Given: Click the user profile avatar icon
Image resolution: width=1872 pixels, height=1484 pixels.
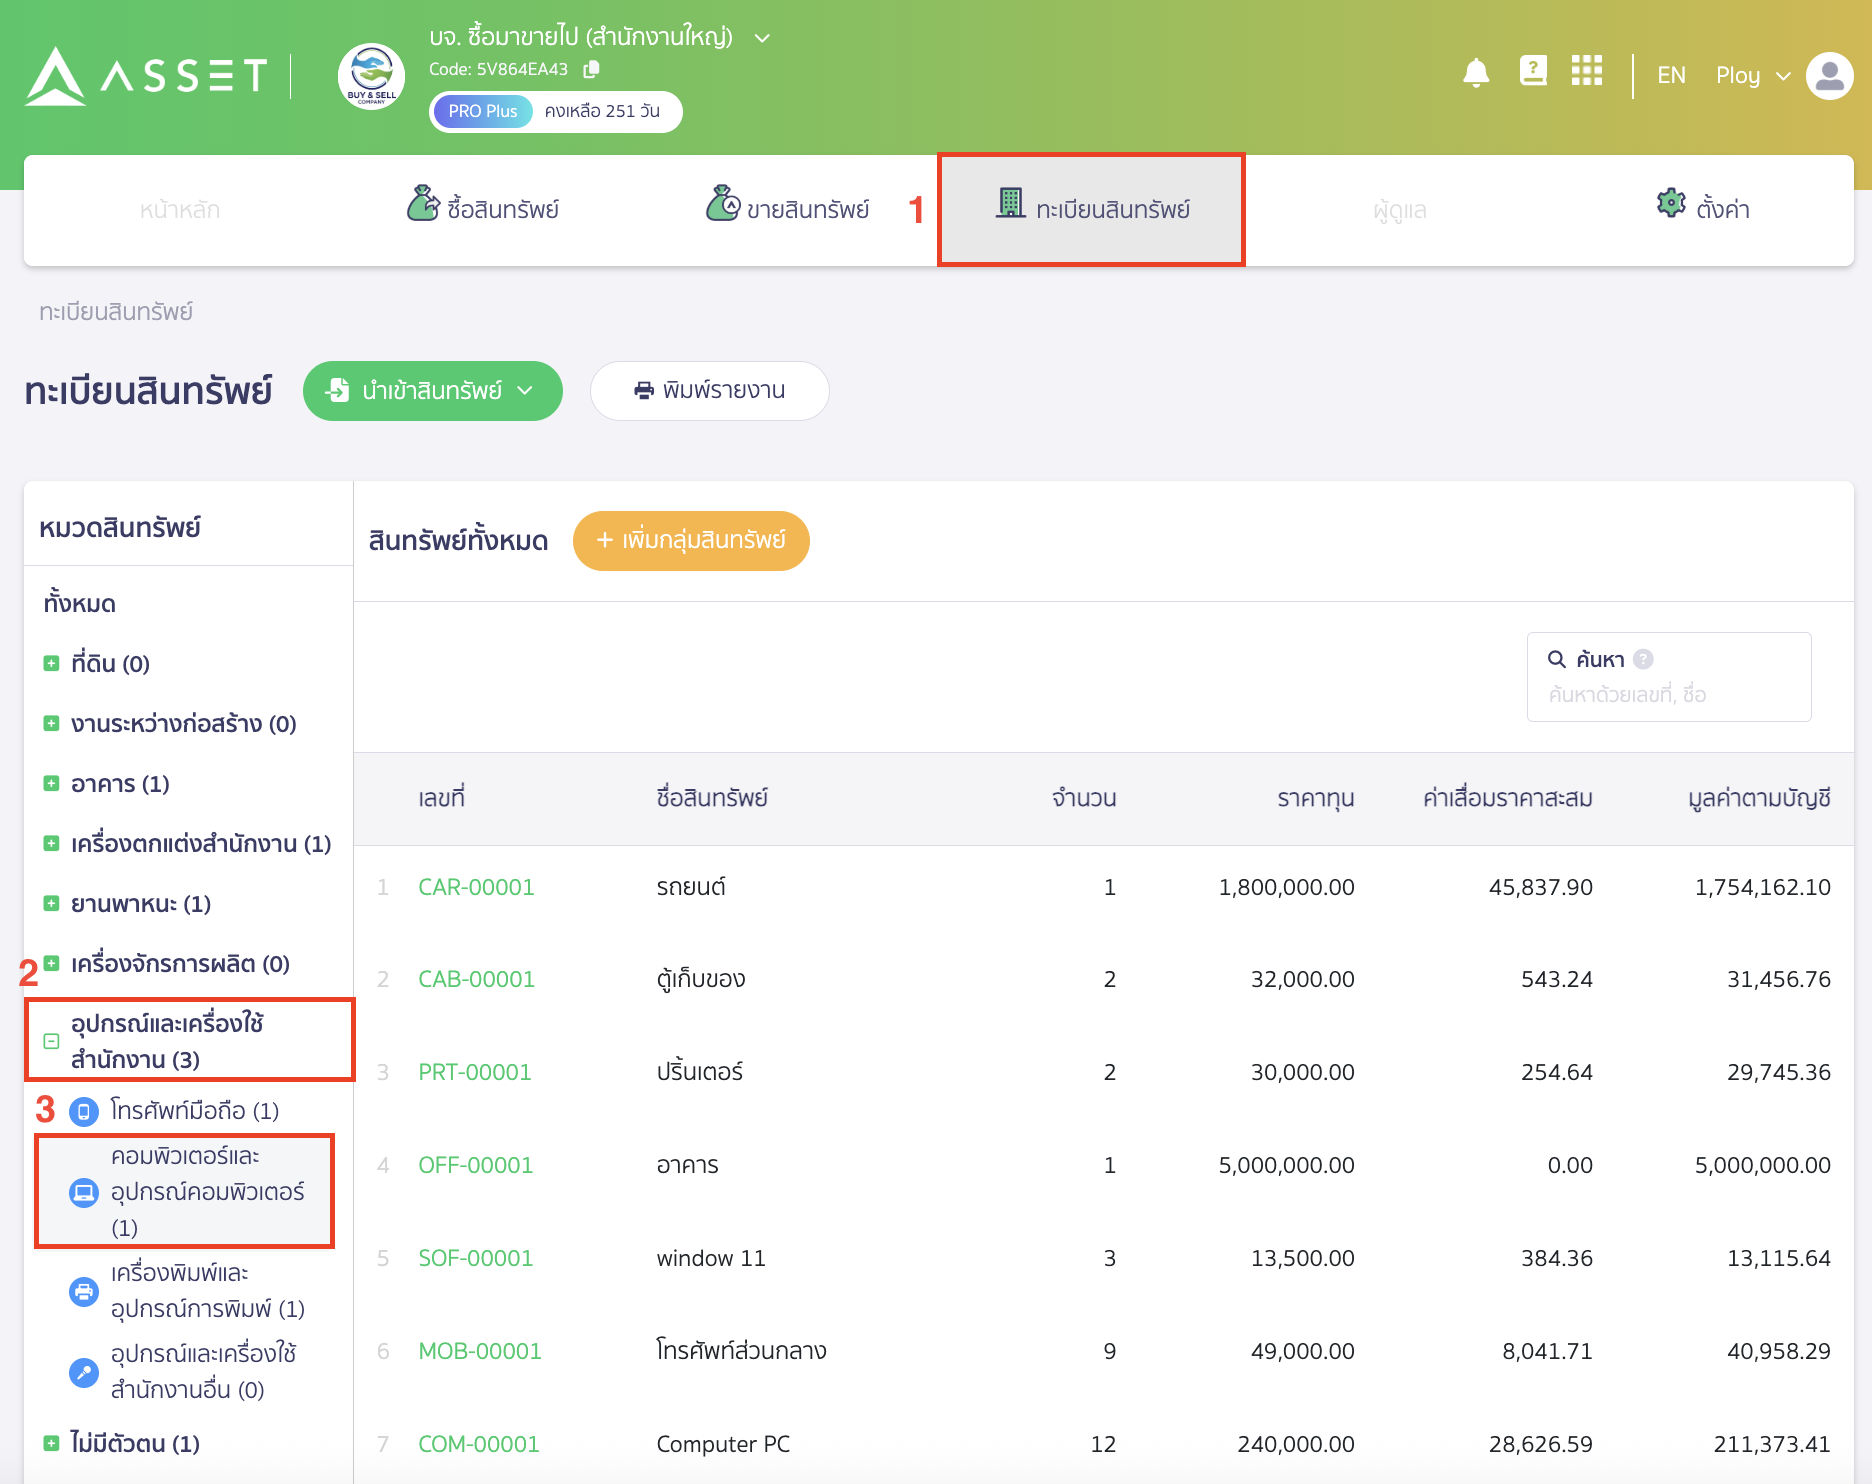Looking at the screenshot, I should [x=1829, y=76].
